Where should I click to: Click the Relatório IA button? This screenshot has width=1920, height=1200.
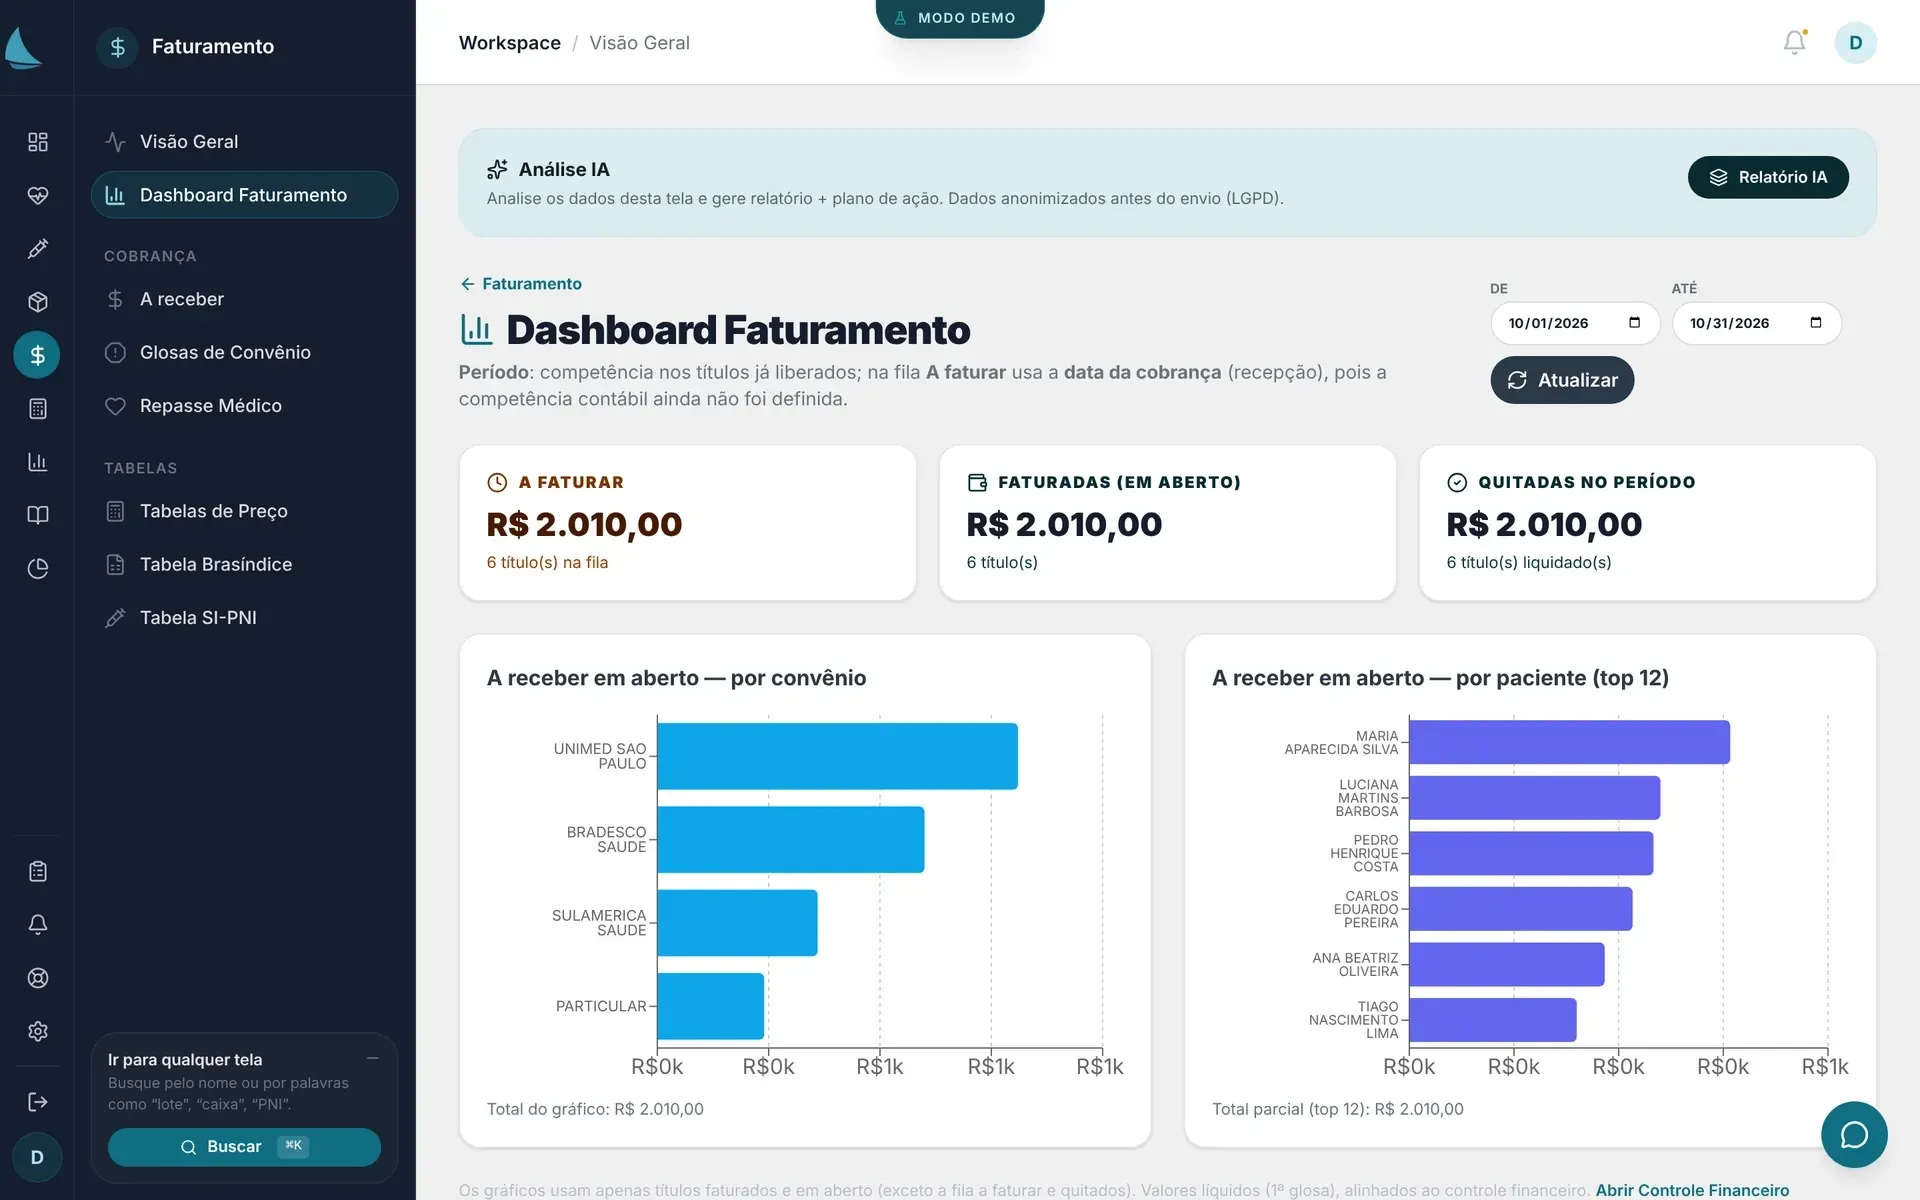click(1767, 177)
